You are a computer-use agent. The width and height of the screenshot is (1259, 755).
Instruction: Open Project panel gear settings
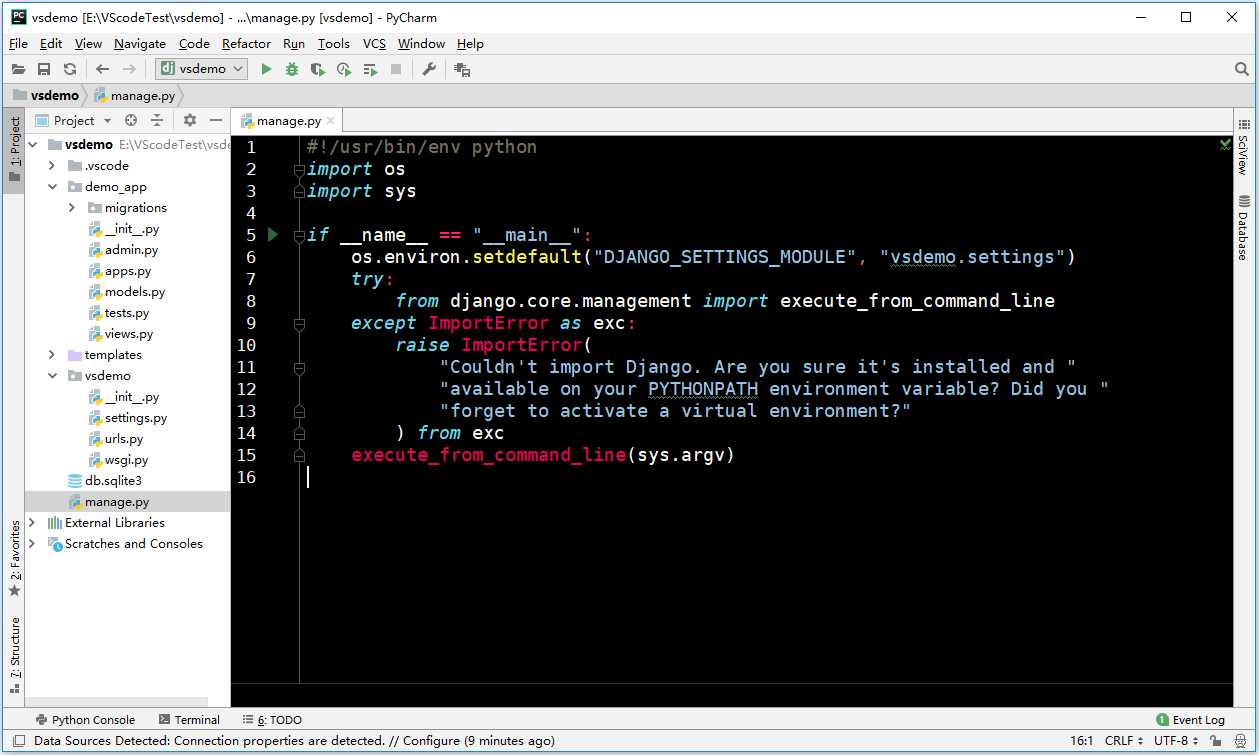(x=190, y=120)
